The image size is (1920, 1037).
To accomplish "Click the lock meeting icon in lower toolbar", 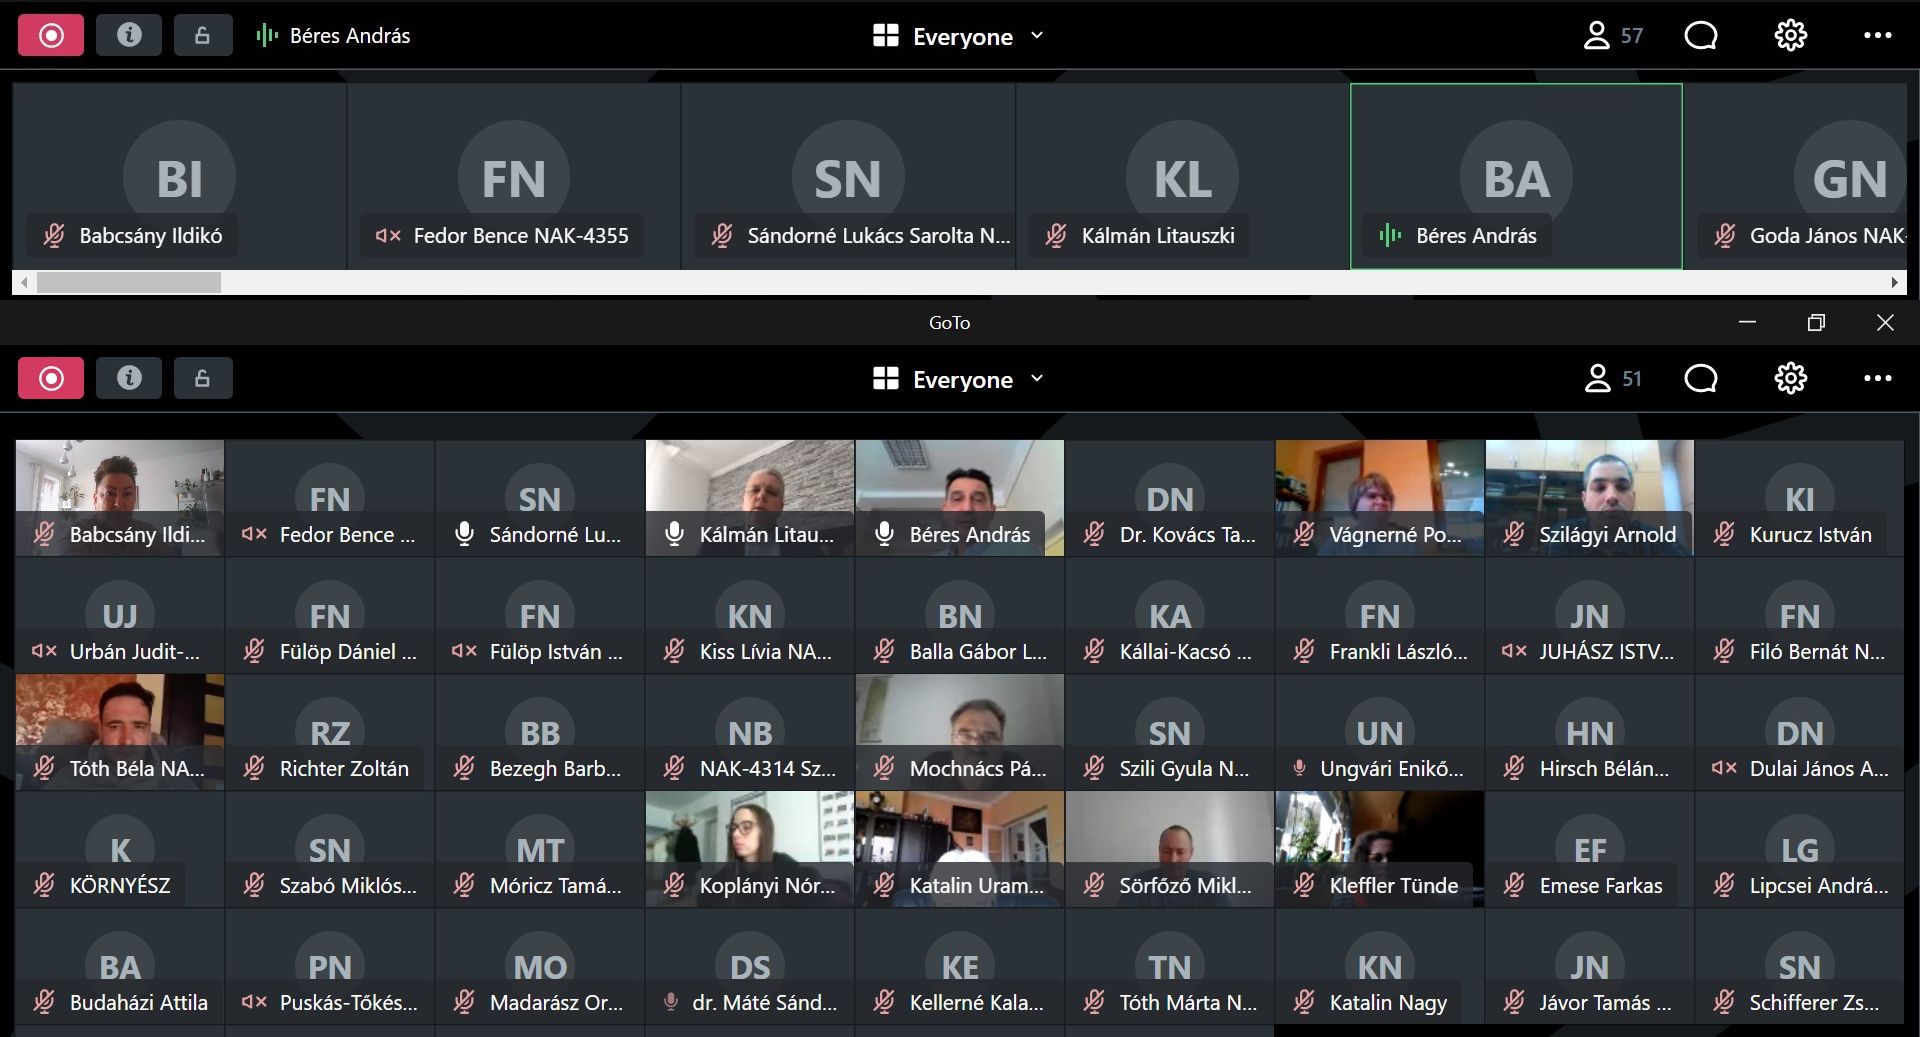I will (202, 379).
